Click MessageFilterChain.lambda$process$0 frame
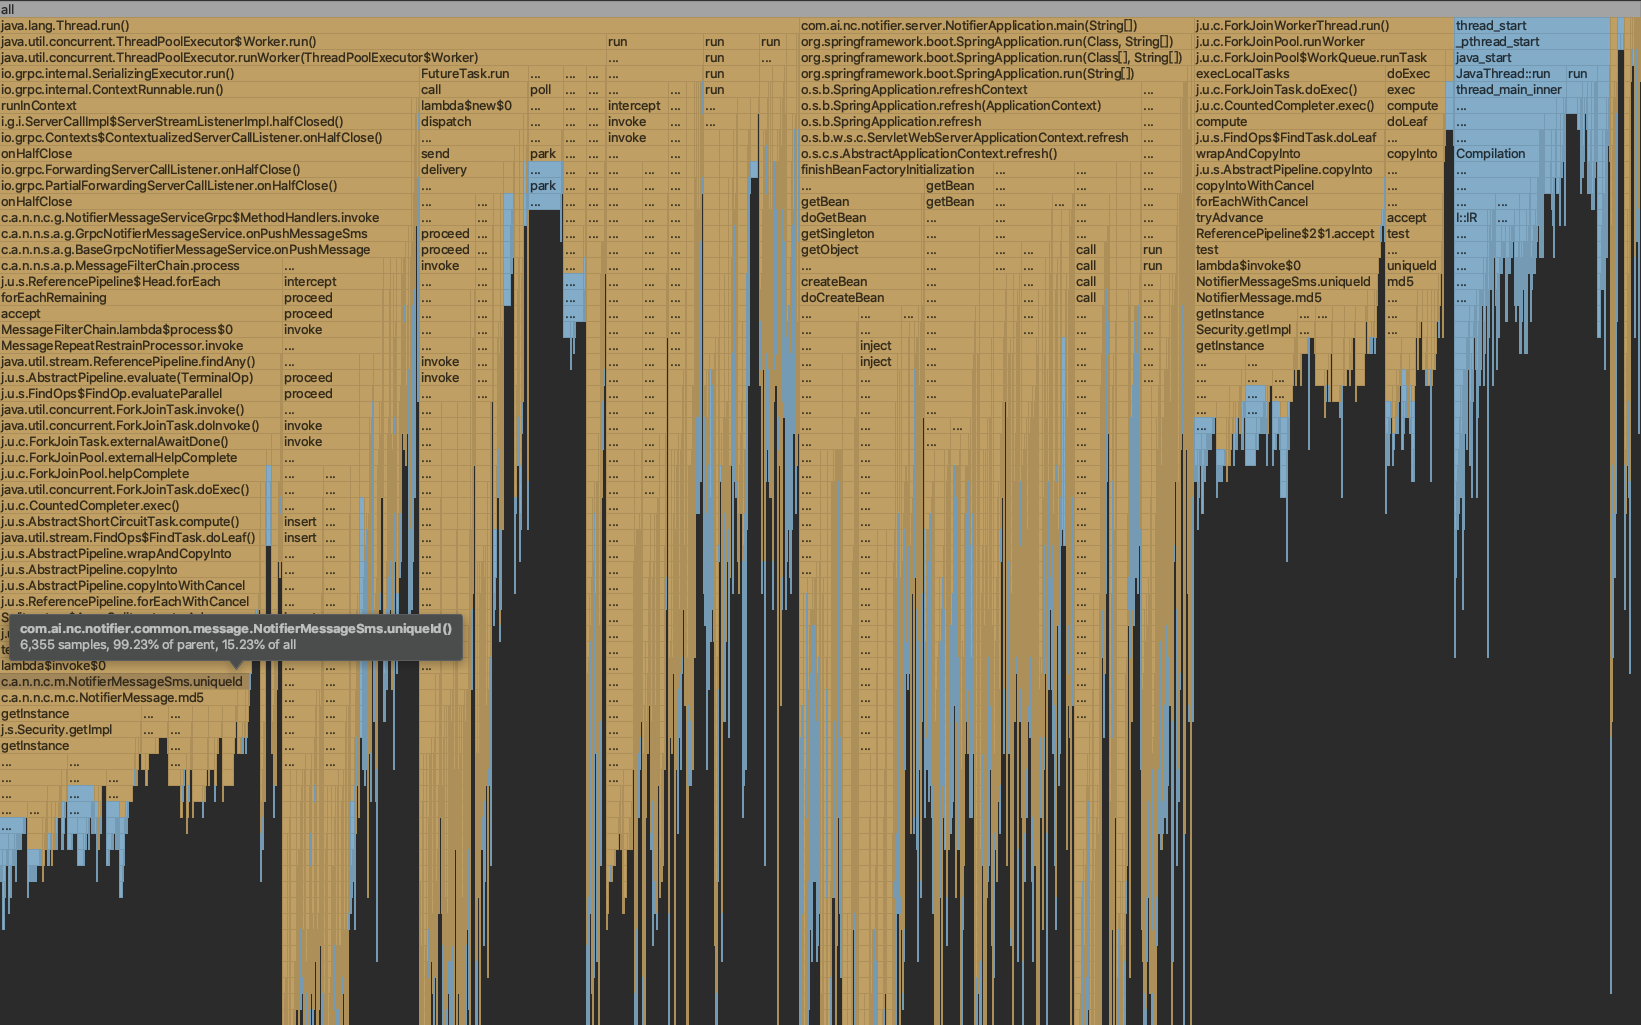The height and width of the screenshot is (1025, 1641). pyautogui.click(x=141, y=329)
